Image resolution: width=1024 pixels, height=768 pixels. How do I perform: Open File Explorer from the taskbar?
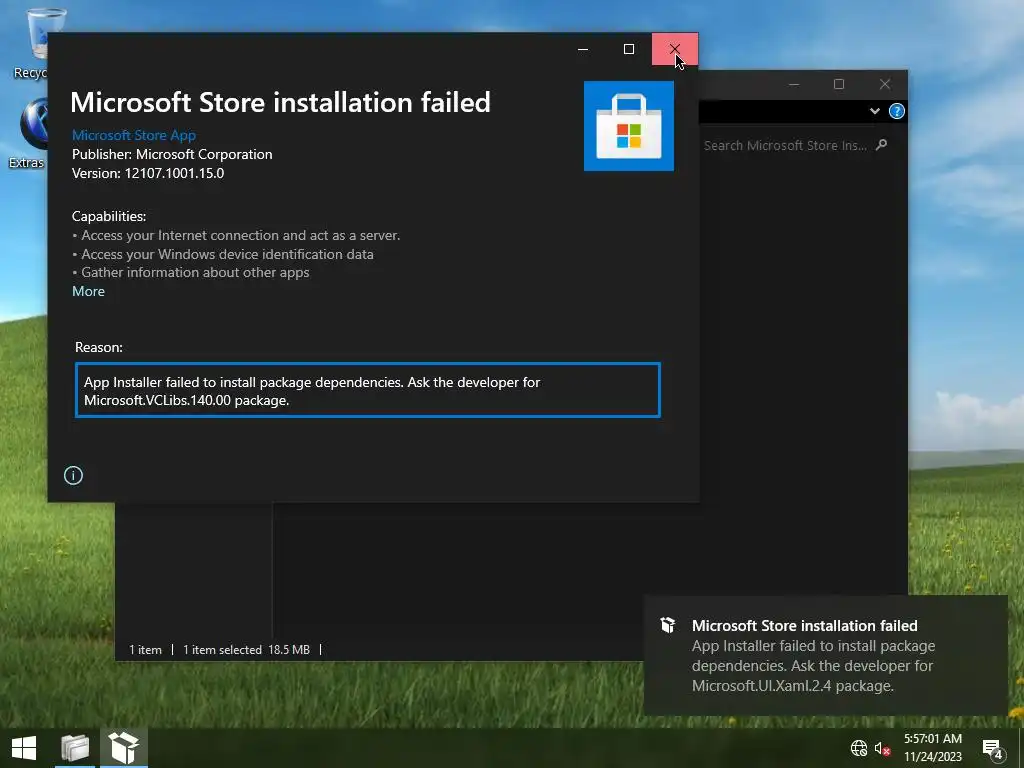(74, 748)
